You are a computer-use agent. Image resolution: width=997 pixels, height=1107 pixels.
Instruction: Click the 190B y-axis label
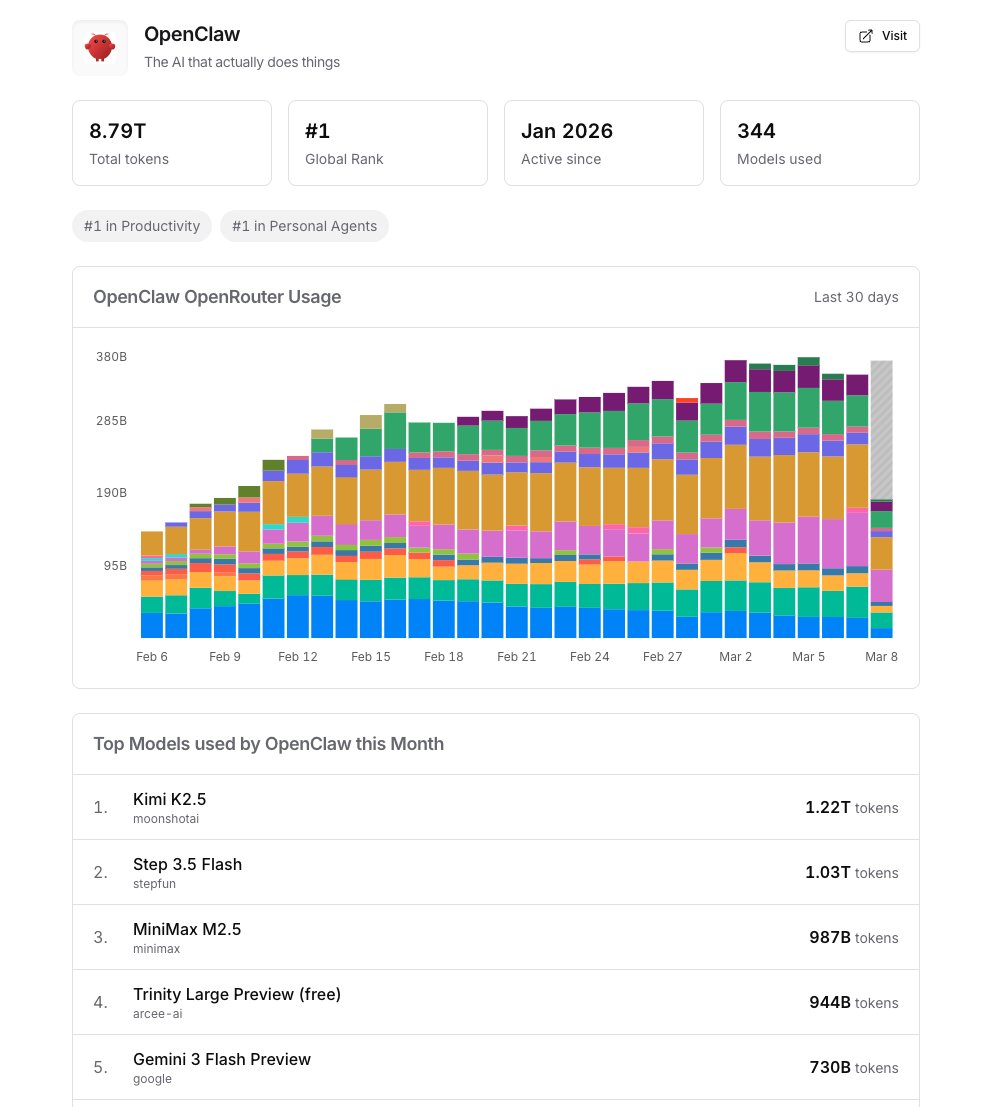112,493
